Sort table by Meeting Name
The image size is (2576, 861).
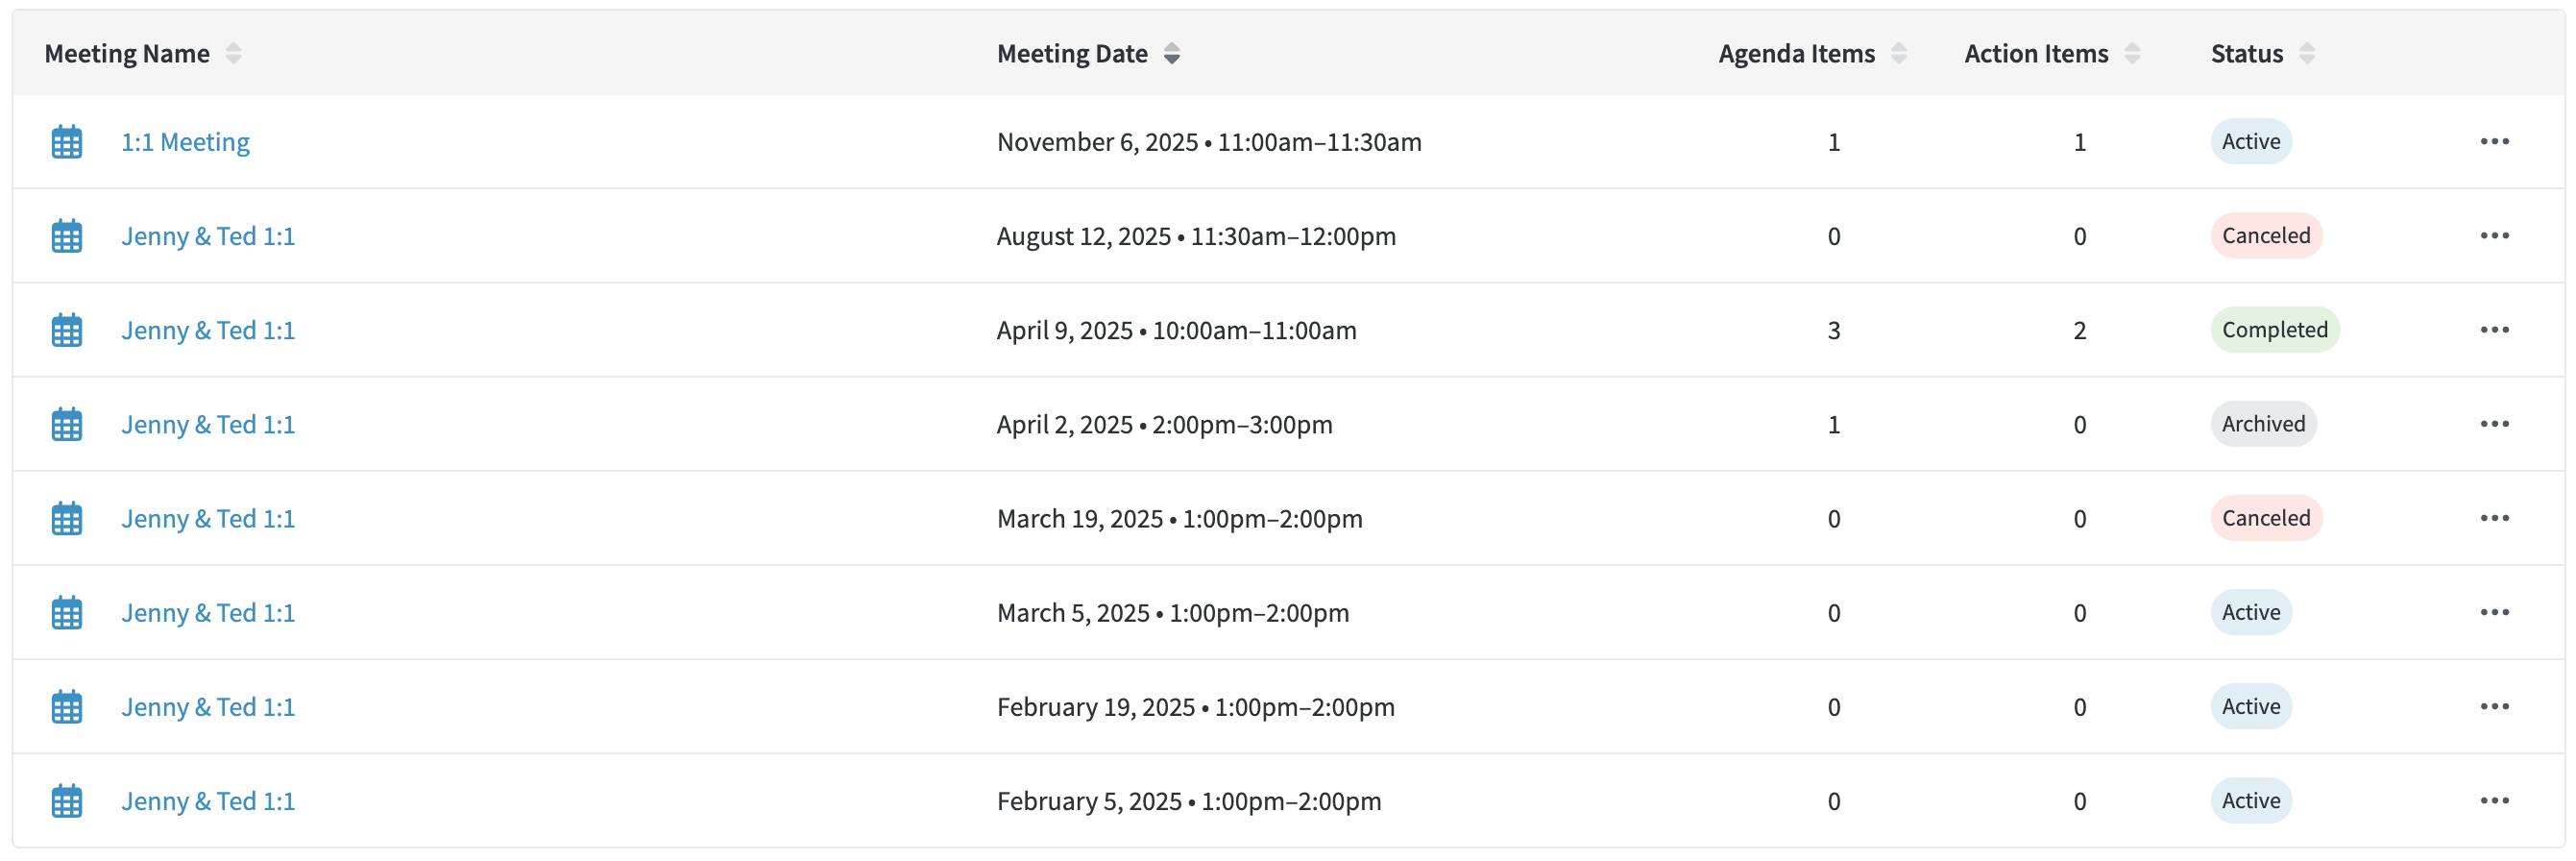pyautogui.click(x=233, y=54)
